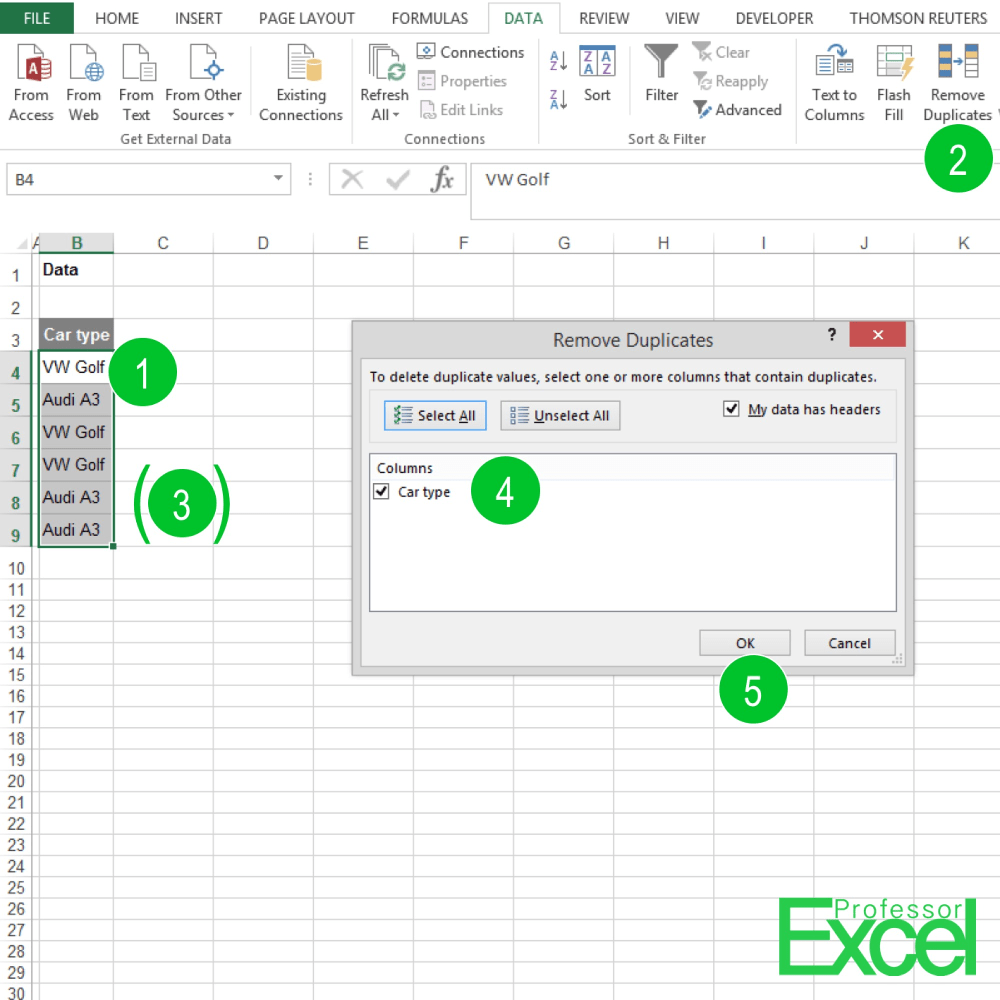The width and height of the screenshot is (1000, 1000).
Task: Click the From Text import icon
Action: pos(137,63)
